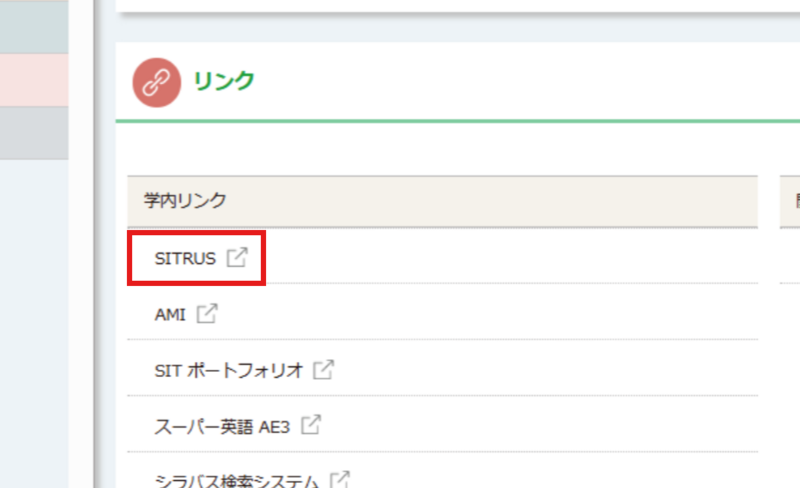
Task: Open the AMI link
Action: point(170,314)
